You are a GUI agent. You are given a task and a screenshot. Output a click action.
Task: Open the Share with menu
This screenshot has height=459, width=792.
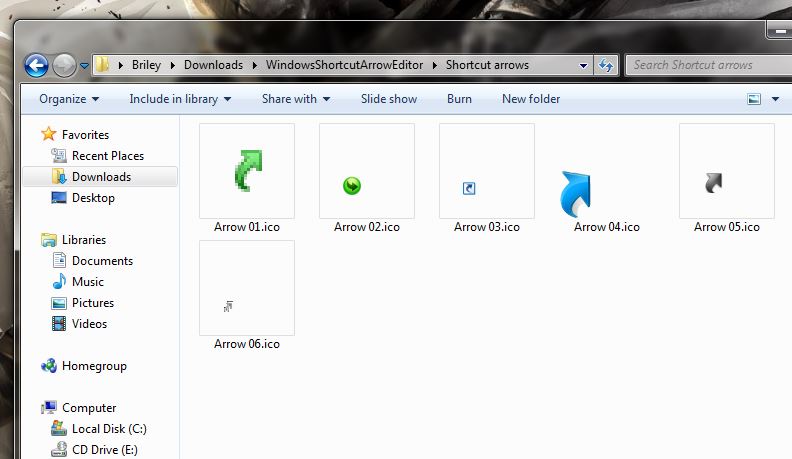coord(295,99)
